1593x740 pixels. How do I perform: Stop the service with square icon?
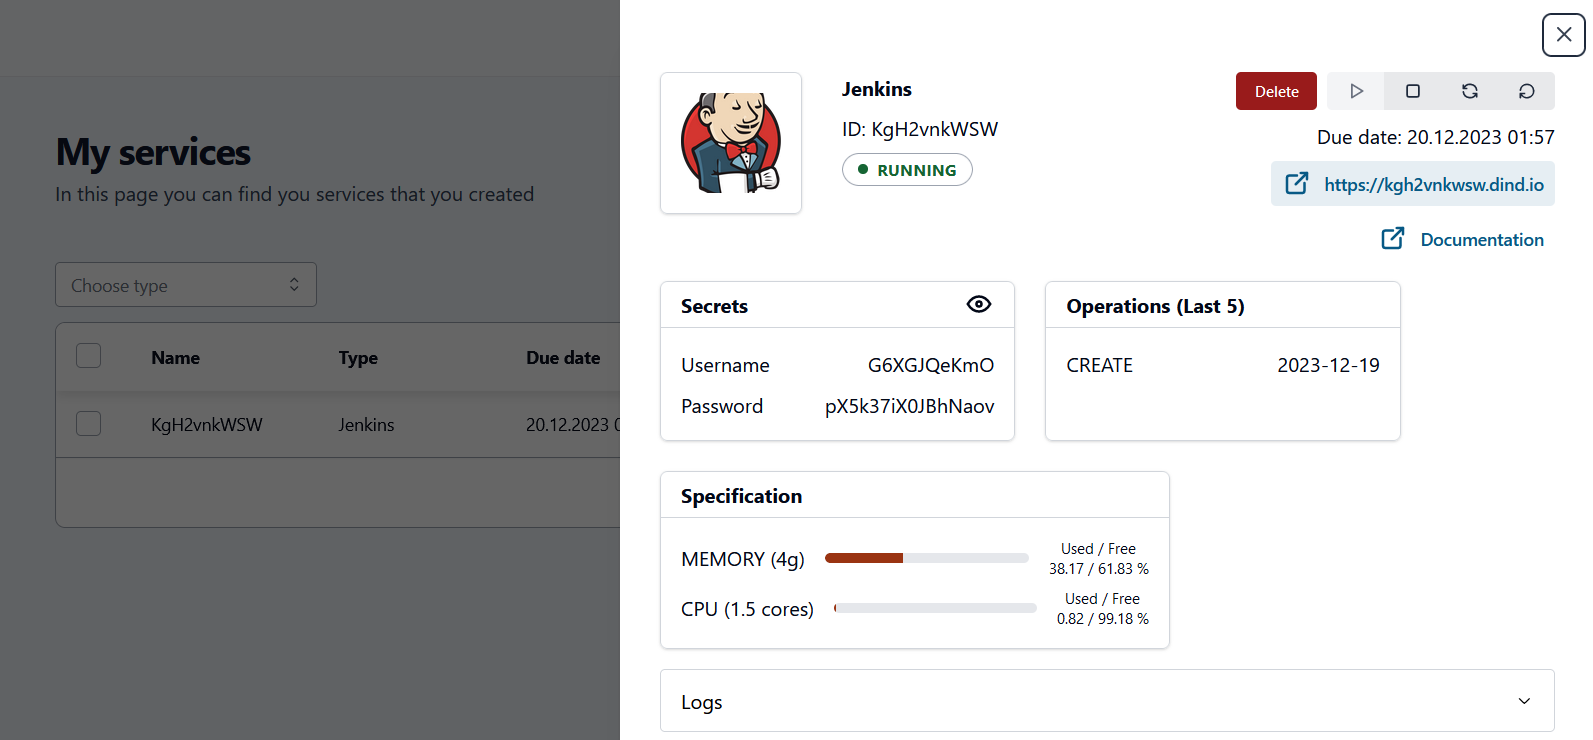(x=1413, y=91)
